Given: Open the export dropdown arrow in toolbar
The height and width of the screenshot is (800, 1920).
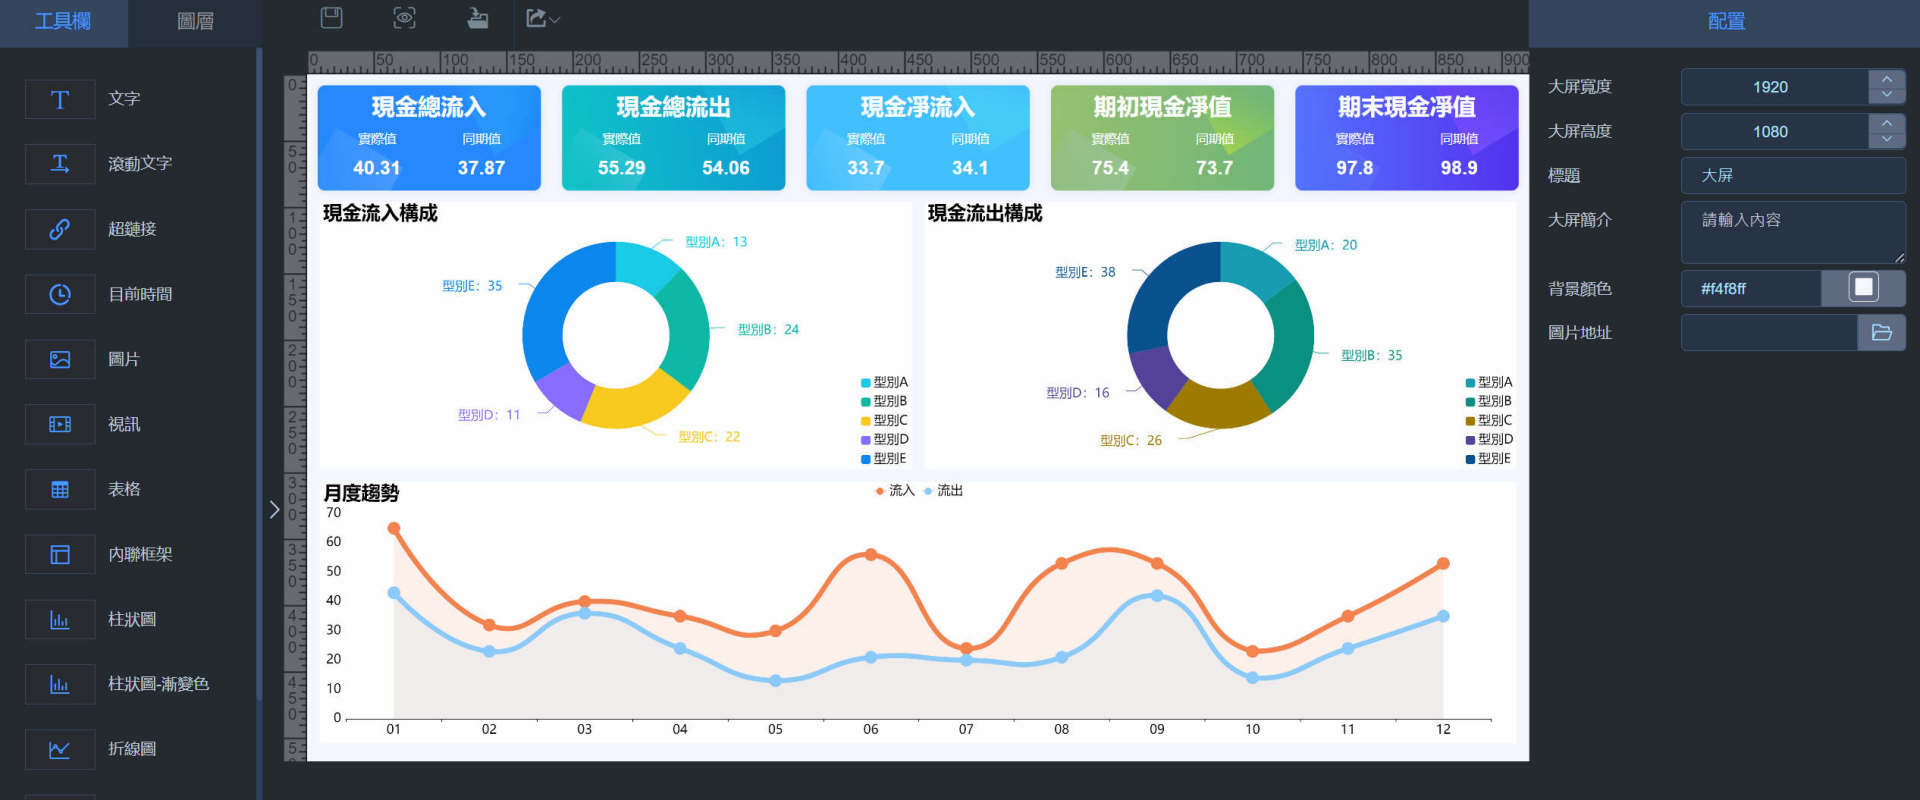Looking at the screenshot, I should coord(555,19).
